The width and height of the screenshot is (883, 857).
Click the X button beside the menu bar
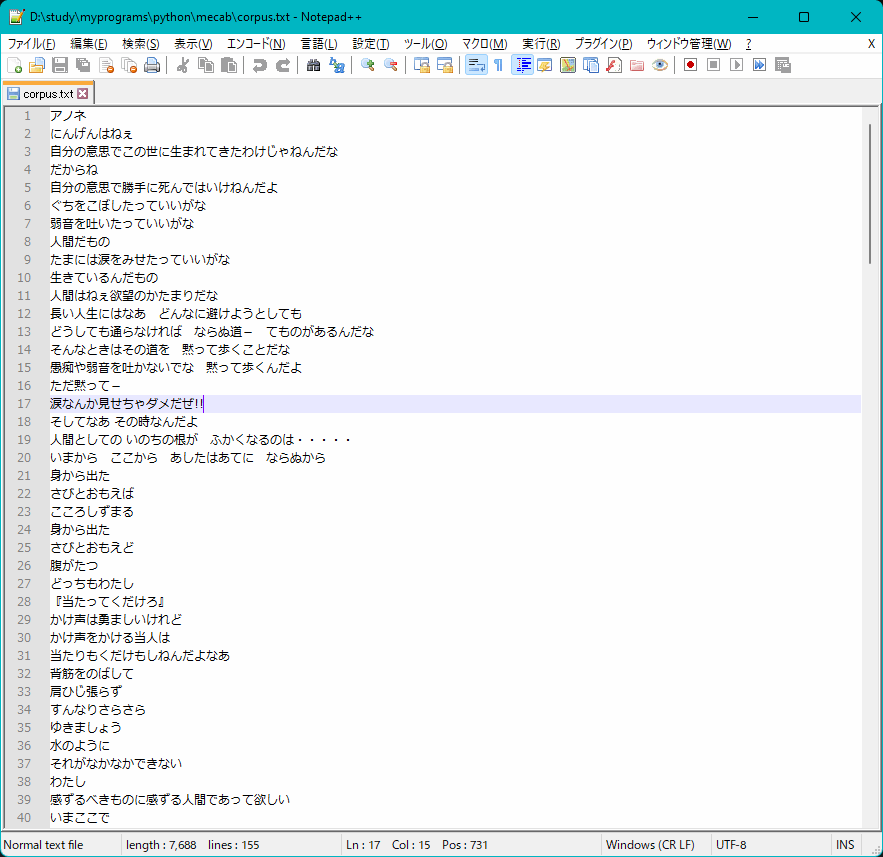click(x=871, y=44)
